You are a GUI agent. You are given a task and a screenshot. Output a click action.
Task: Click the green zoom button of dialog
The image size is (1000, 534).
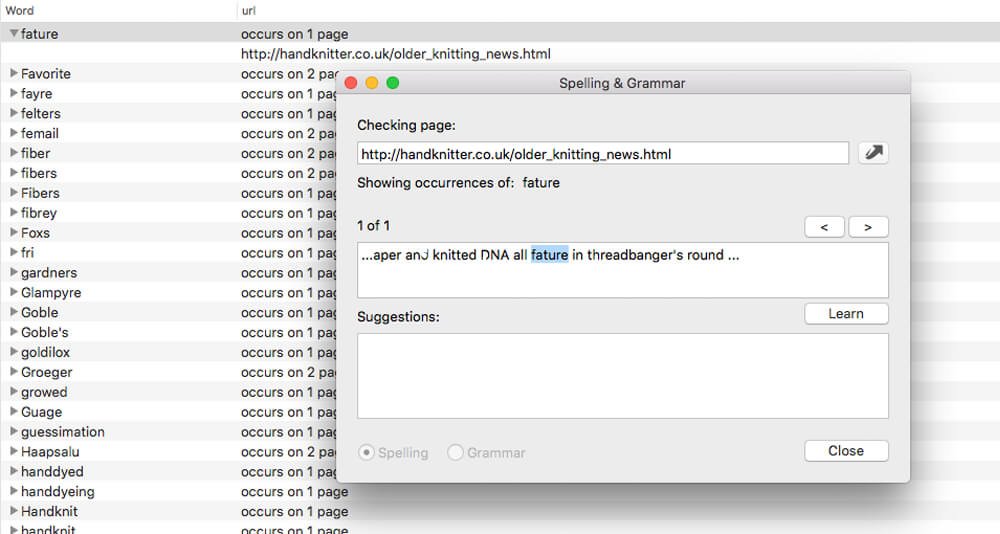[x=393, y=83]
